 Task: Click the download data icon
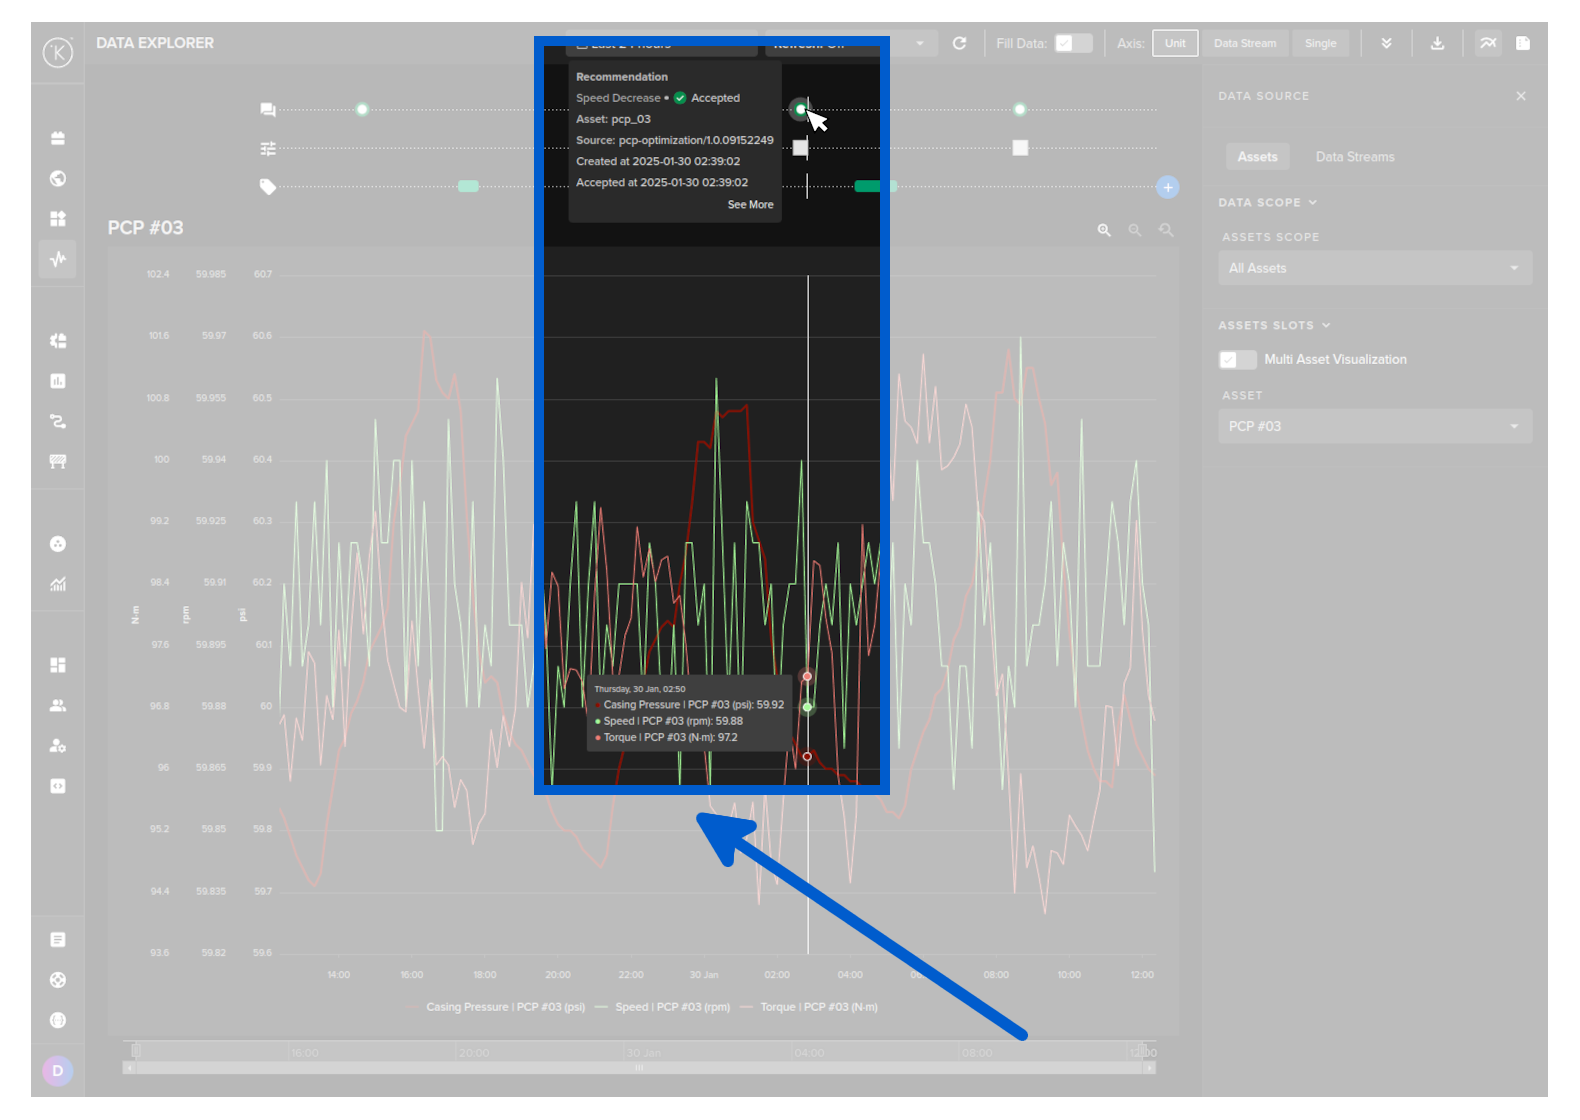[x=1437, y=43]
